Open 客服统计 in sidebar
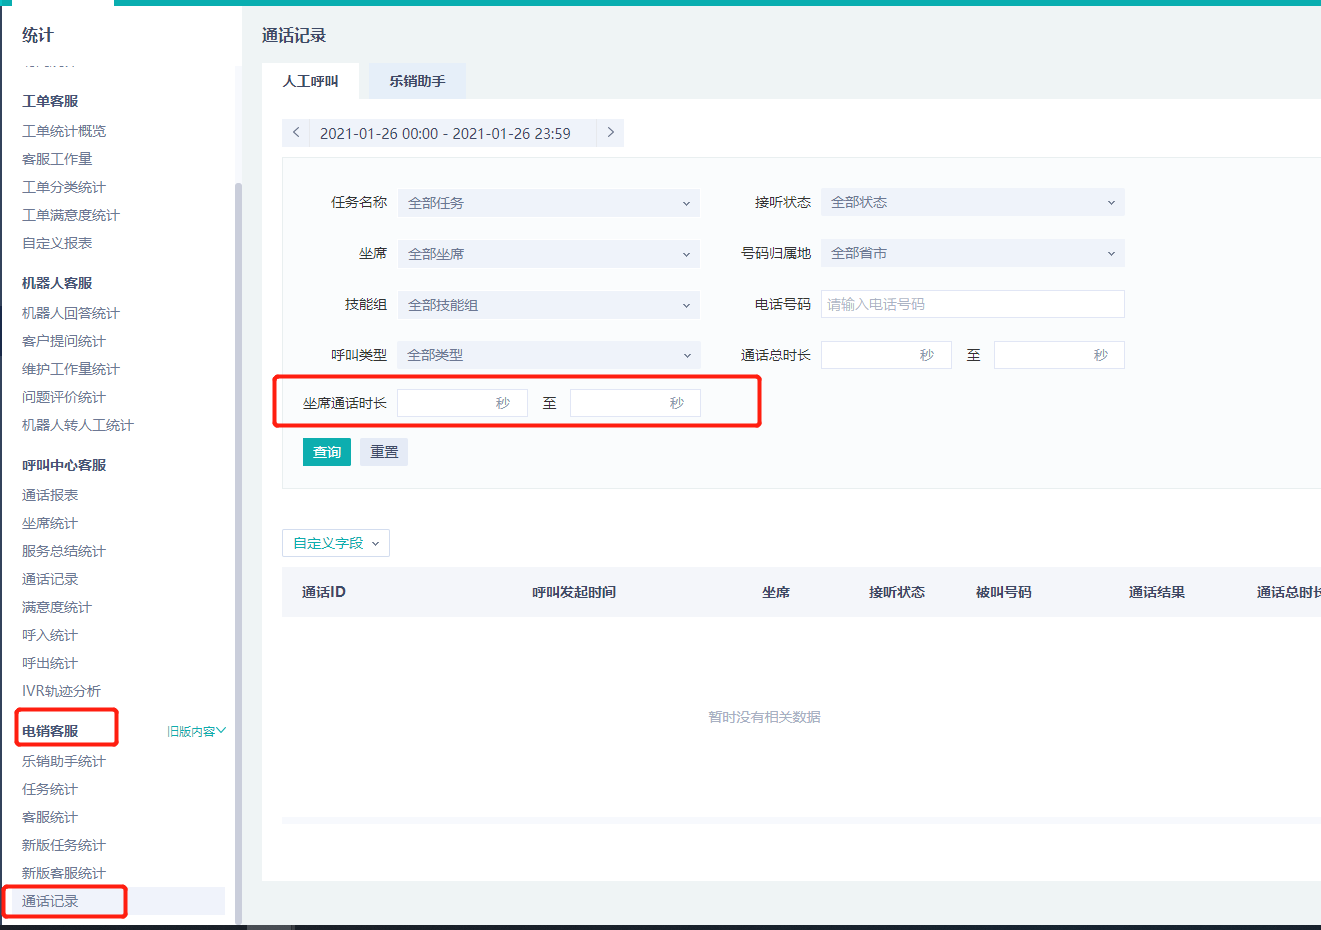This screenshot has height=930, width=1321. [50, 817]
